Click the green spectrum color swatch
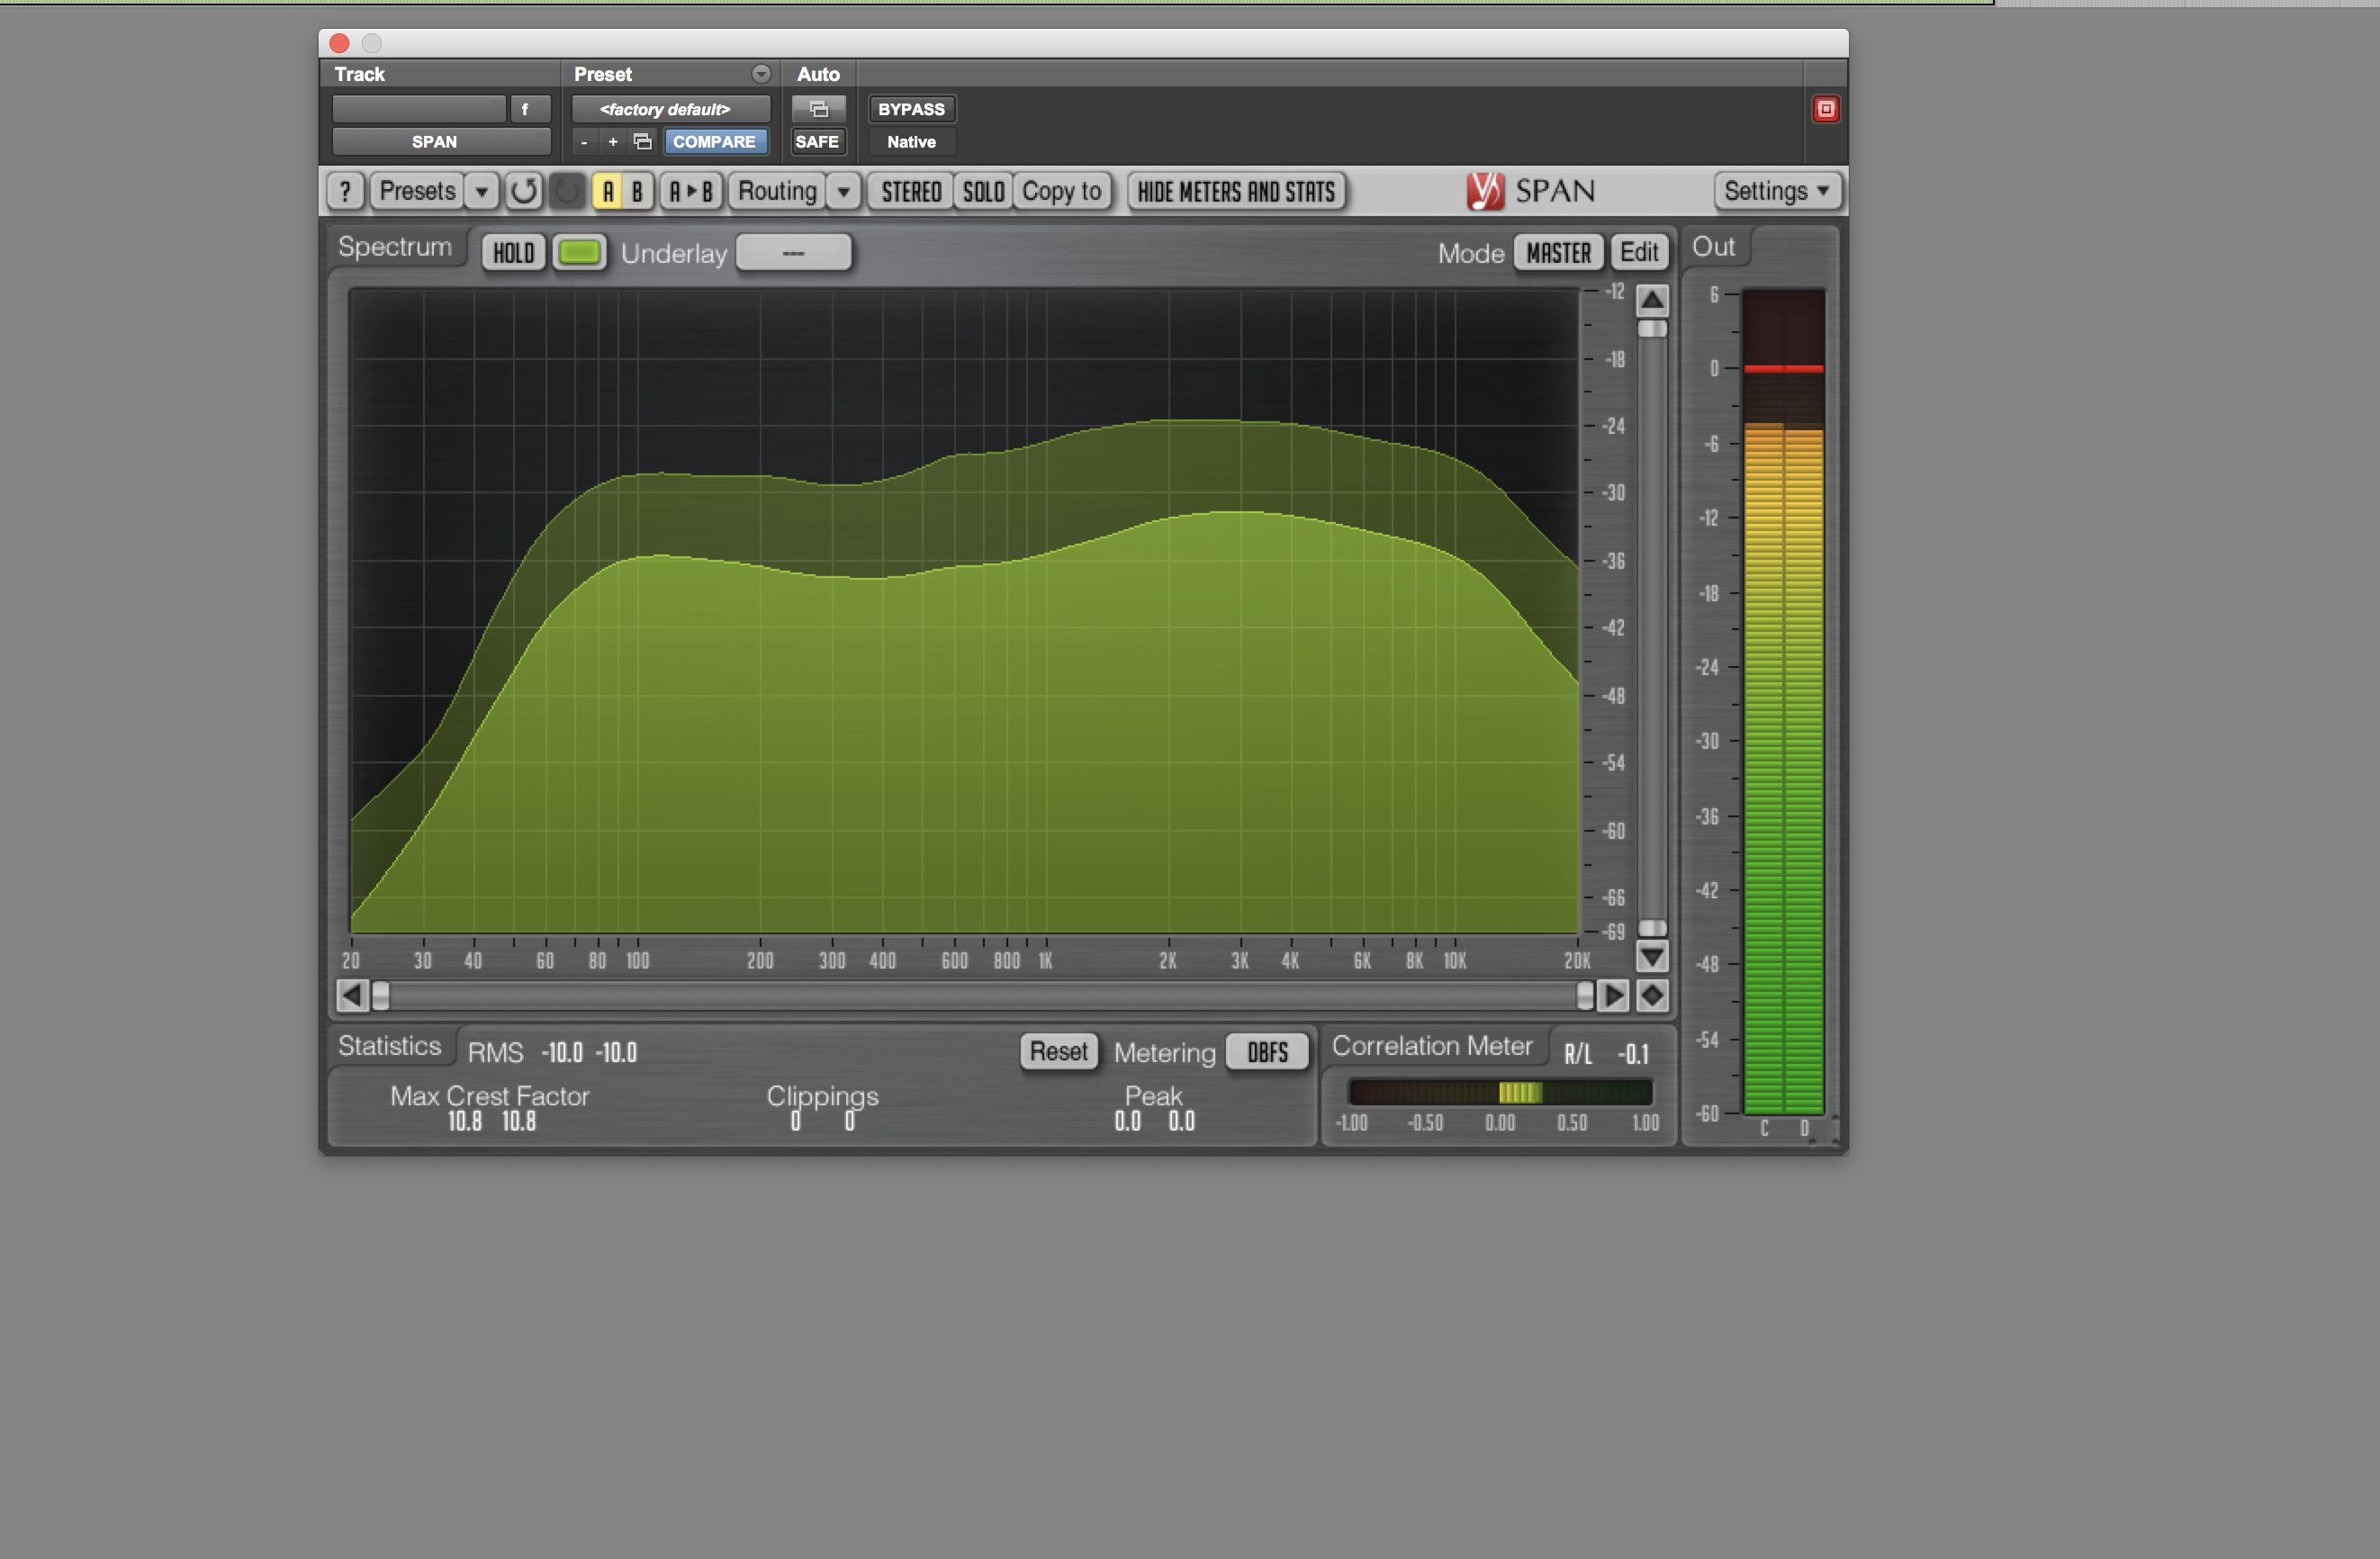This screenshot has width=2380, height=1559. click(x=579, y=253)
